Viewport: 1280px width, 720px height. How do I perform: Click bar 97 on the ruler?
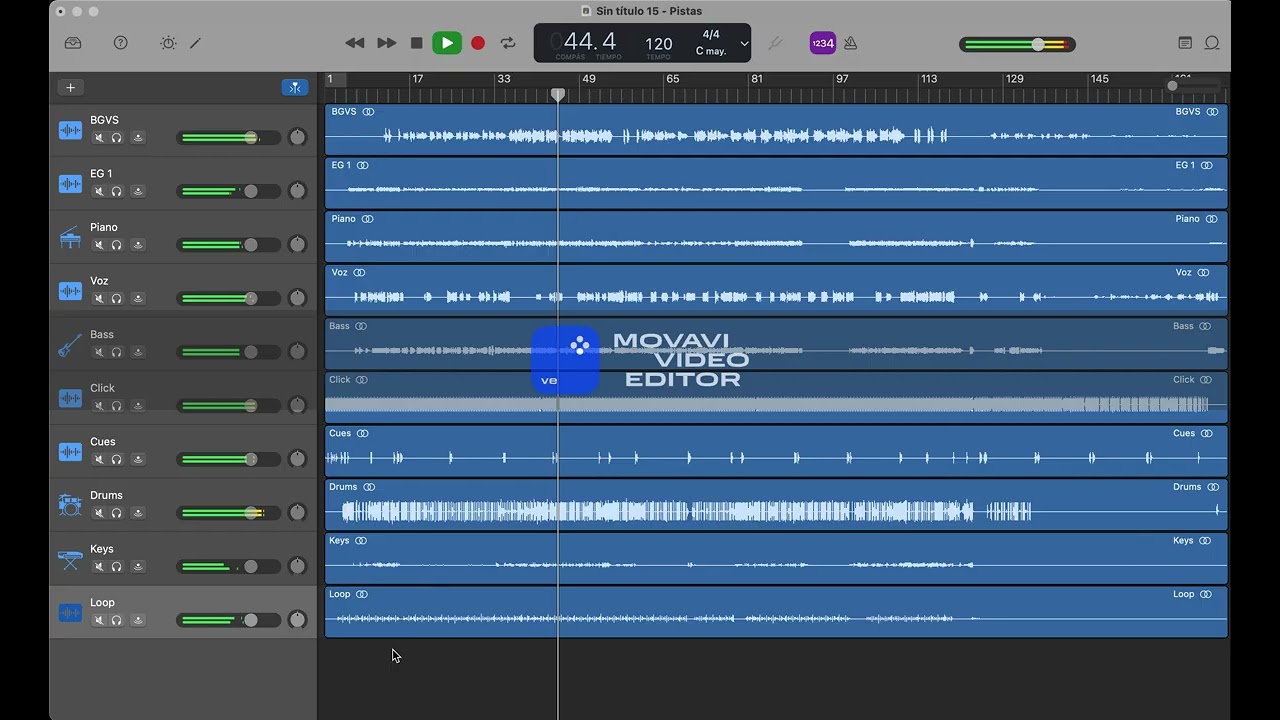(842, 79)
